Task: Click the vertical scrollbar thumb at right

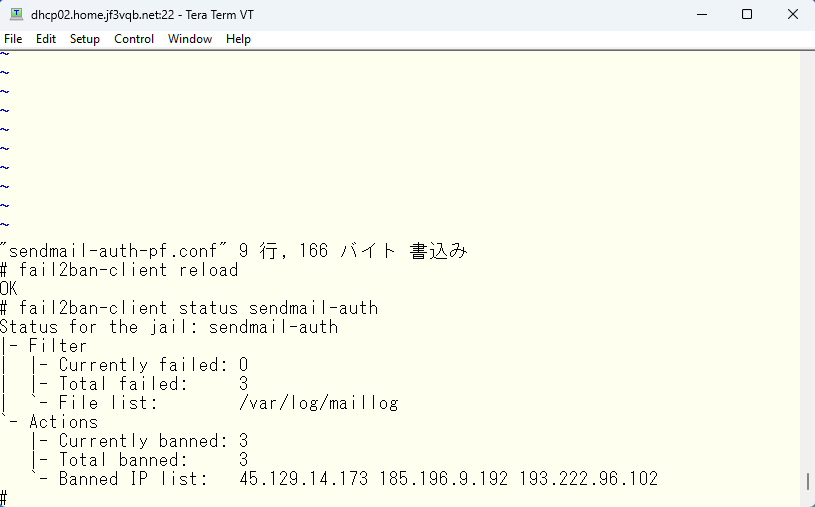Action: pos(807,481)
